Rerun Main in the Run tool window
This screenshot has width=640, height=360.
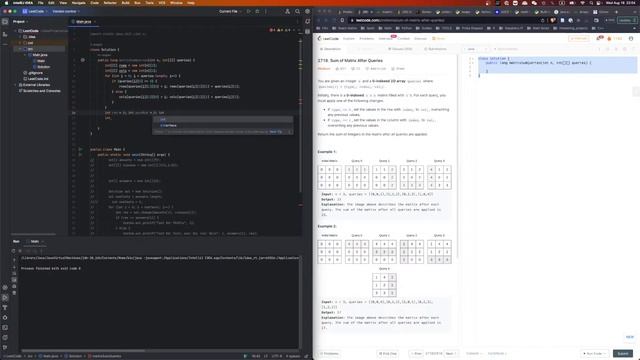13,251
